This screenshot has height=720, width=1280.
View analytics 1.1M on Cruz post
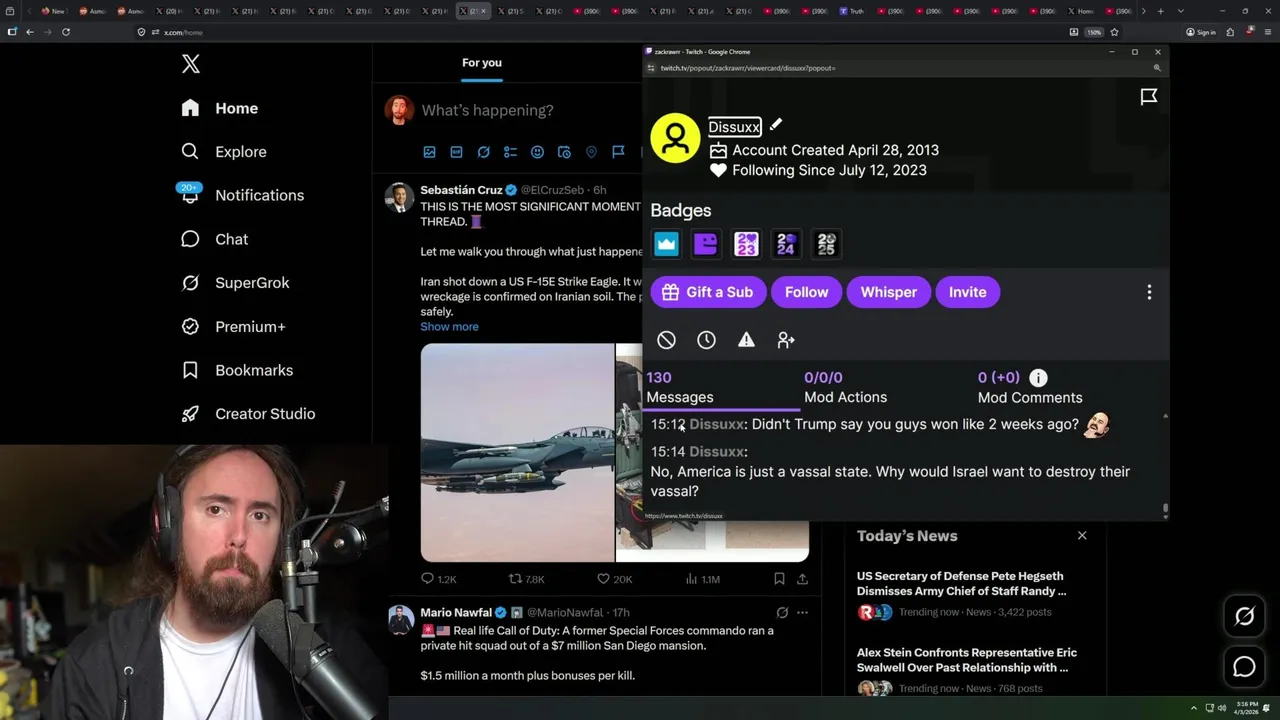click(703, 579)
